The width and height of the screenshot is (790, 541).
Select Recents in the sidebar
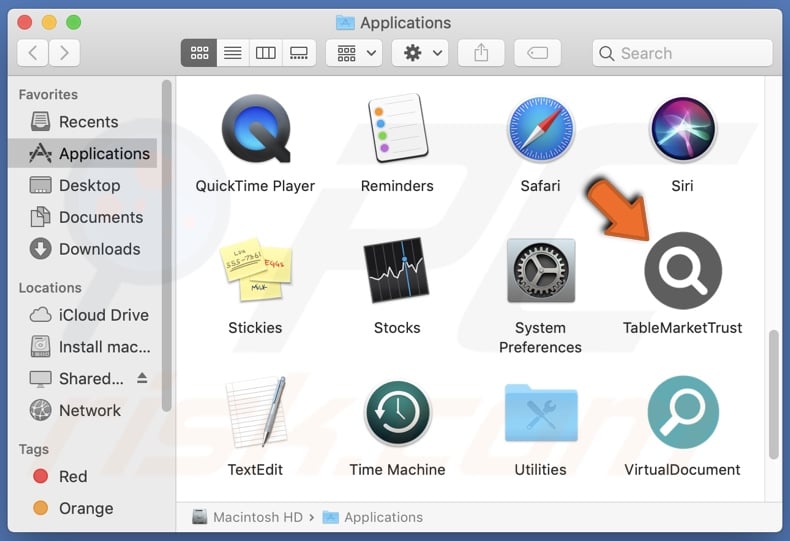(84, 121)
